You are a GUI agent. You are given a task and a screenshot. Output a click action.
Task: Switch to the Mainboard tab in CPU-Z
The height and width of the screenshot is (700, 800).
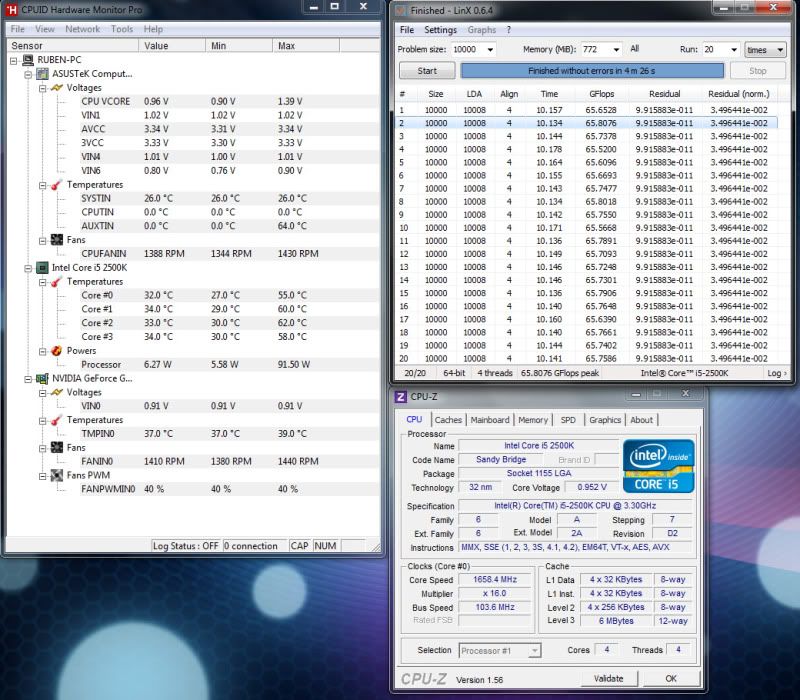pos(490,420)
